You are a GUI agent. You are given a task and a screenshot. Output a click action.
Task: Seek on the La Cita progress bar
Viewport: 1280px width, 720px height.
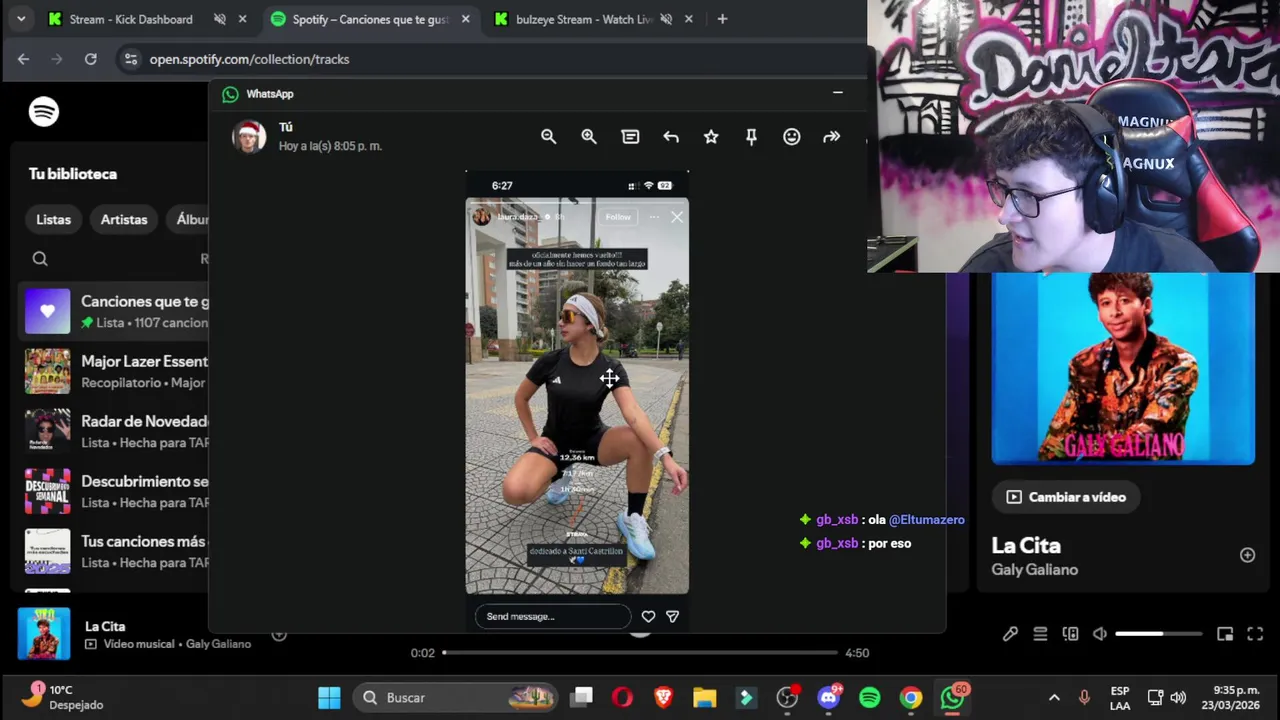point(640,653)
